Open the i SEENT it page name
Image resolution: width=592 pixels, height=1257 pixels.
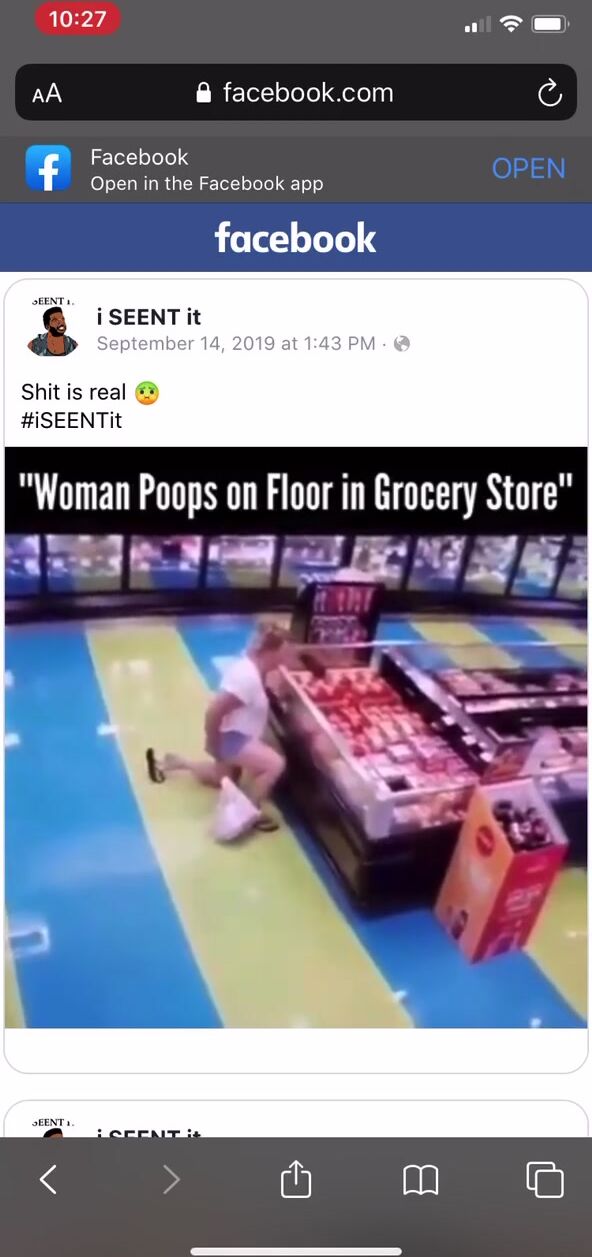click(148, 317)
